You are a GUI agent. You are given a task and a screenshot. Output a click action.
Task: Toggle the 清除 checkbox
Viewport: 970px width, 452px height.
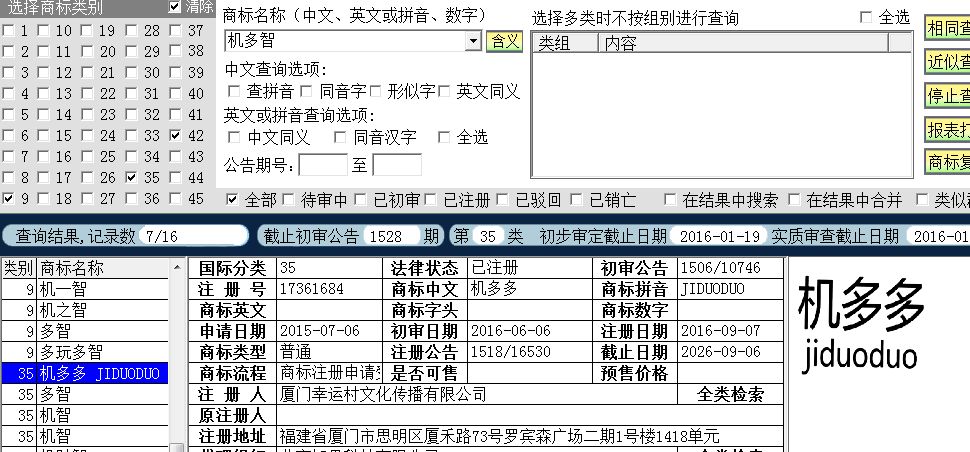[x=174, y=7]
